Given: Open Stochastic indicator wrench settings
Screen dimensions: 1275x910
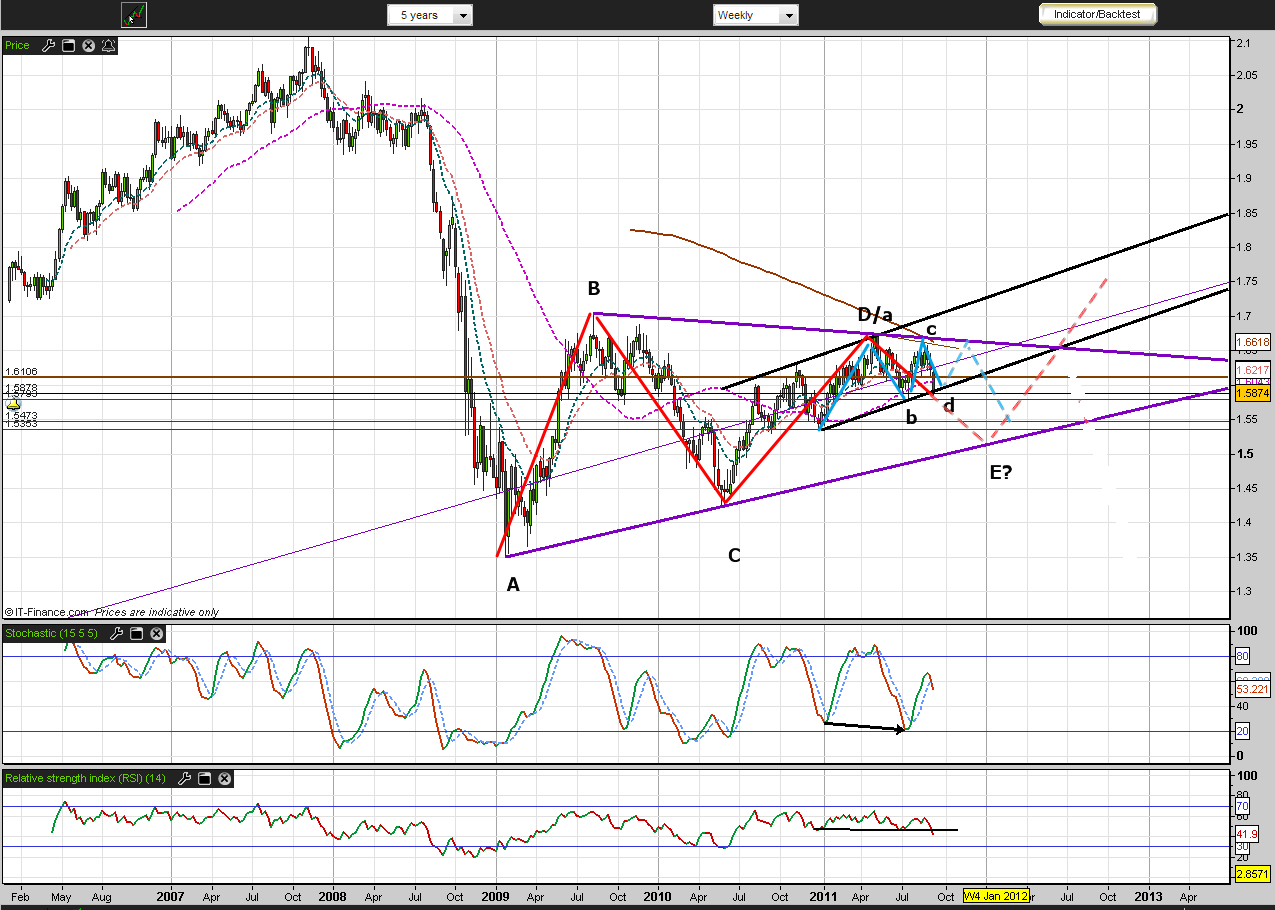Looking at the screenshot, I should pos(117,633).
